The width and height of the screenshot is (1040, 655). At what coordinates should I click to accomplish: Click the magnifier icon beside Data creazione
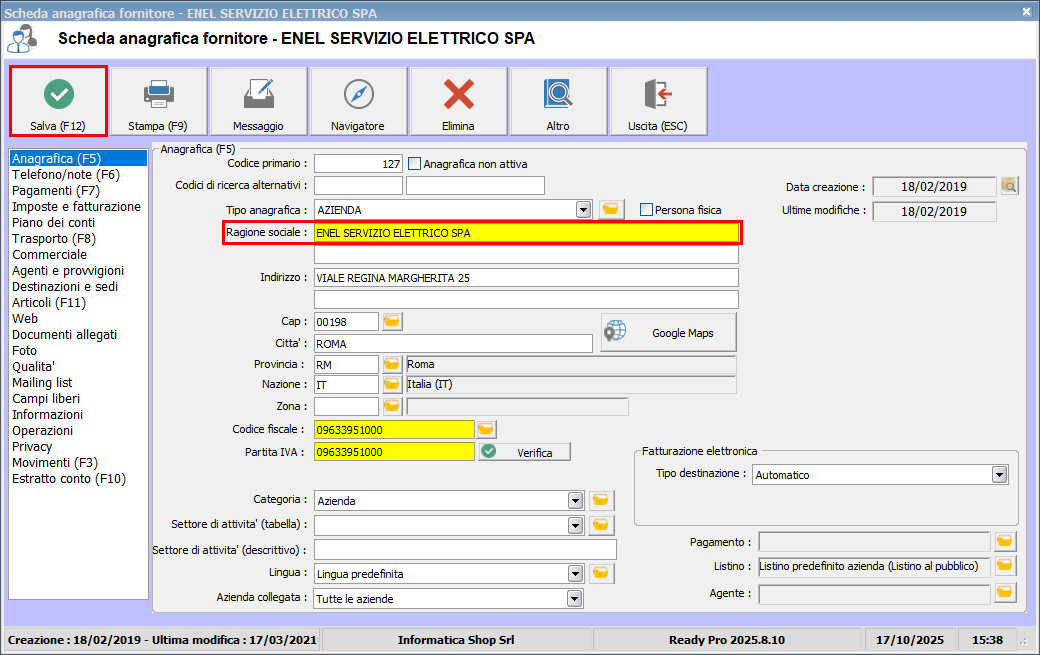pyautogui.click(x=1009, y=186)
